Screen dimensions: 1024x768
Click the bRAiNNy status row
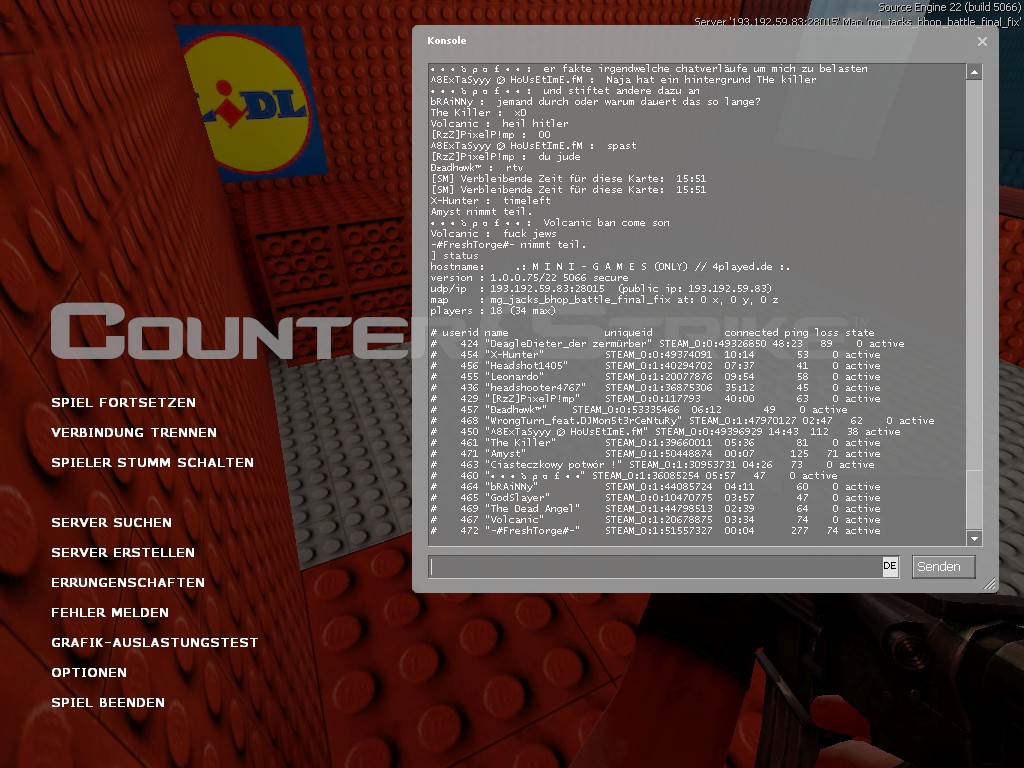[656, 487]
